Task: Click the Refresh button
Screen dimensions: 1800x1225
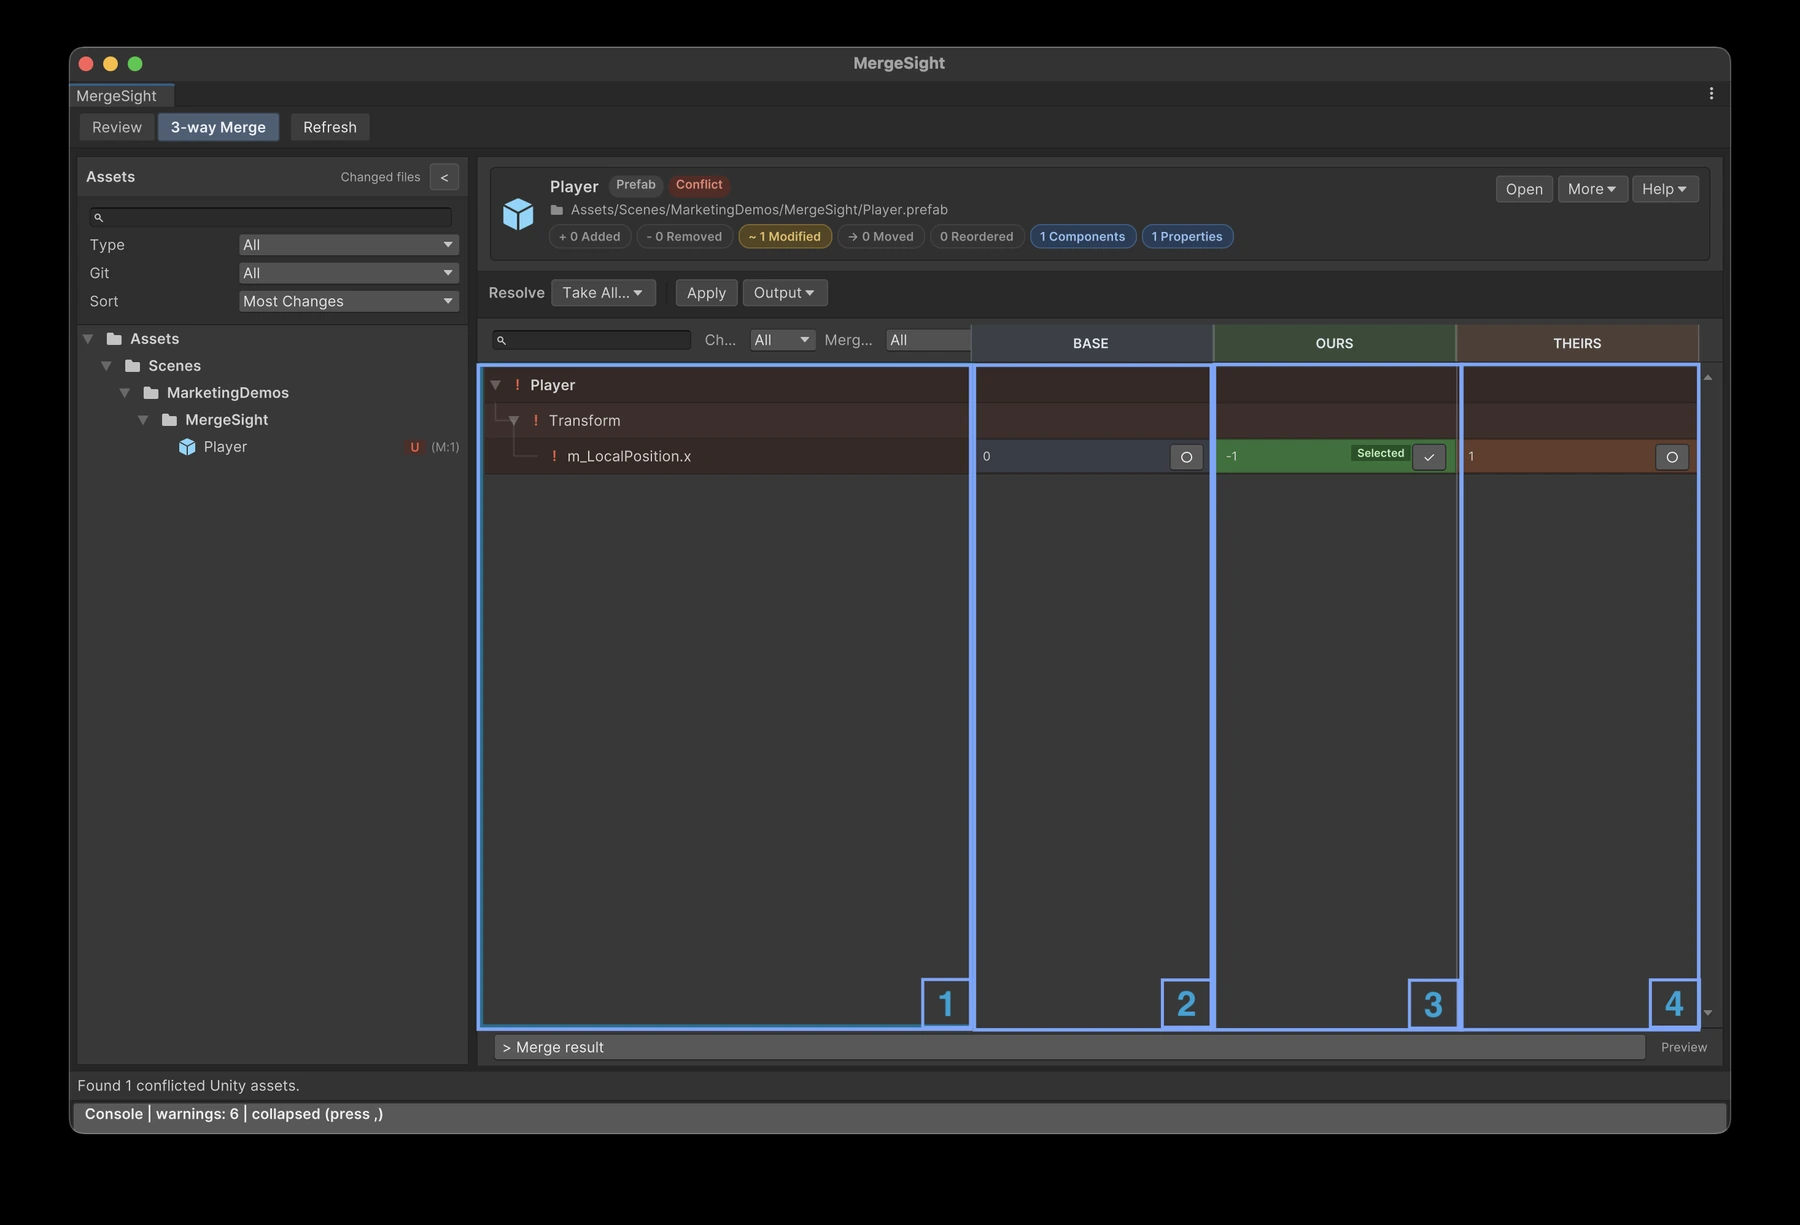Action: coord(330,127)
